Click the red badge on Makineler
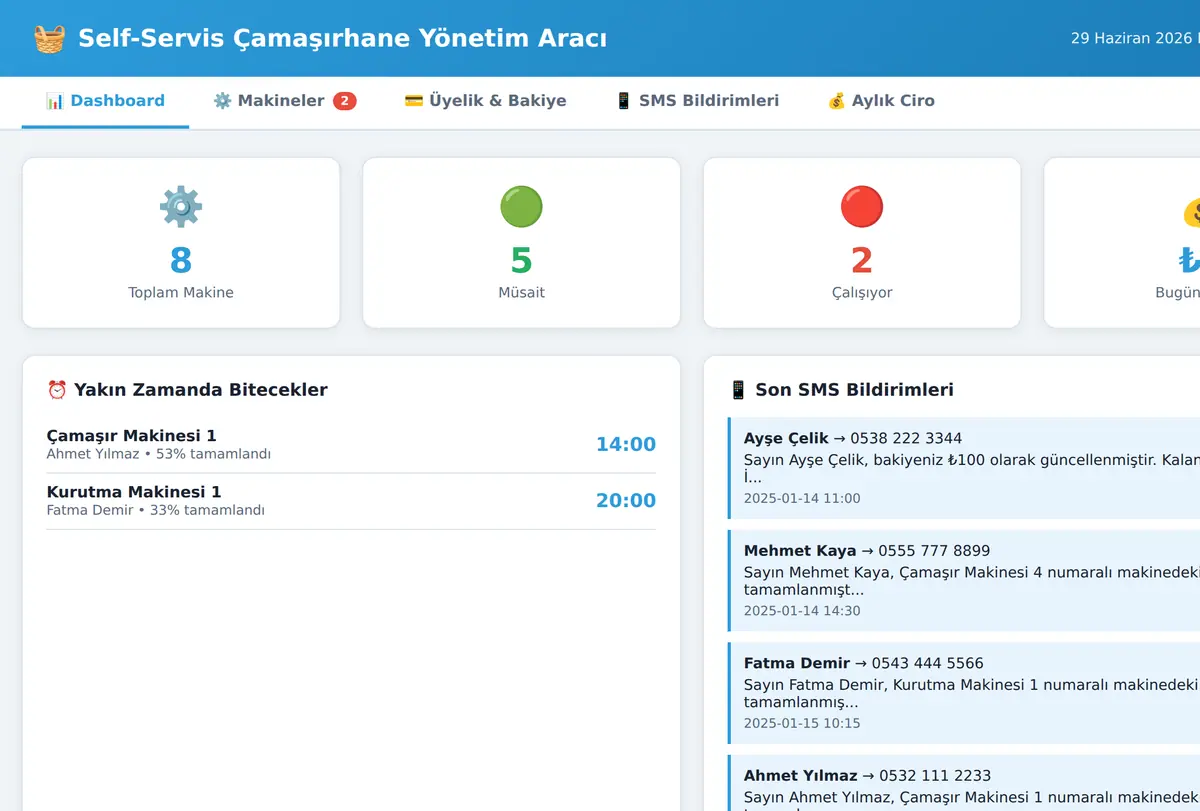This screenshot has width=1200, height=811. coord(344,101)
